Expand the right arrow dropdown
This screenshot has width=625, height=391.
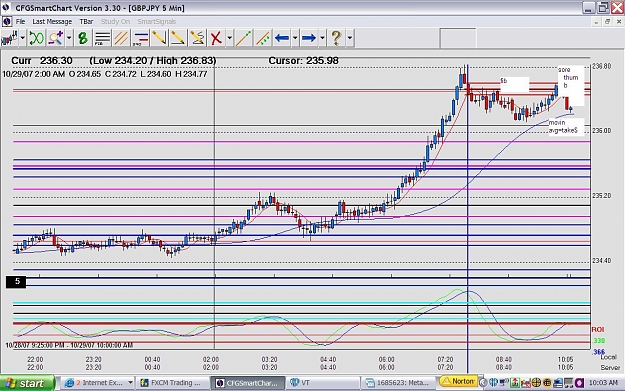[x=322, y=38]
